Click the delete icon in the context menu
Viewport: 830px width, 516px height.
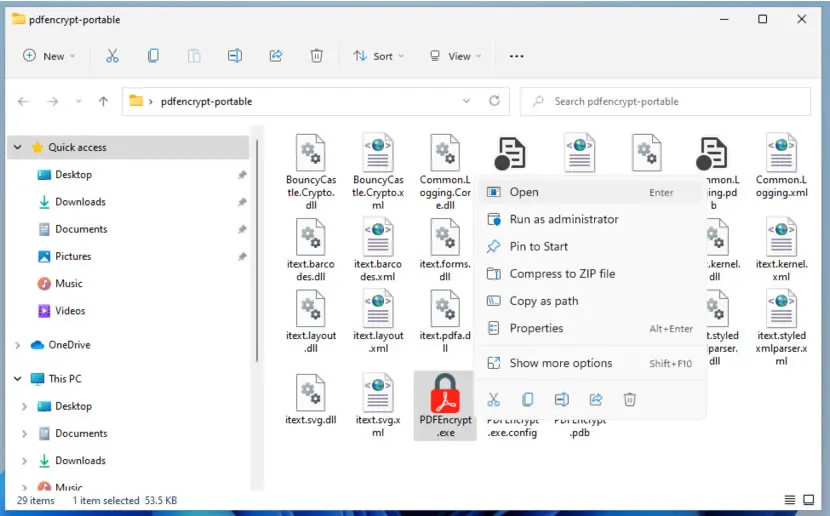pos(629,400)
